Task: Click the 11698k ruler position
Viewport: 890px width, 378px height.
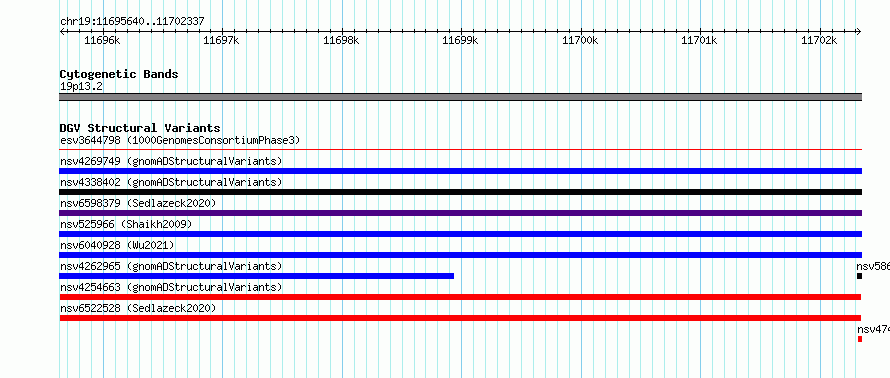Action: (x=341, y=40)
